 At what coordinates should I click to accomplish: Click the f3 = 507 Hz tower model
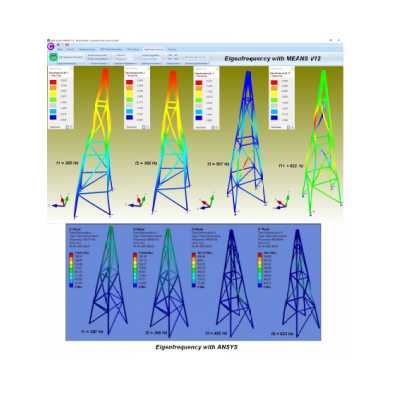click(247, 142)
